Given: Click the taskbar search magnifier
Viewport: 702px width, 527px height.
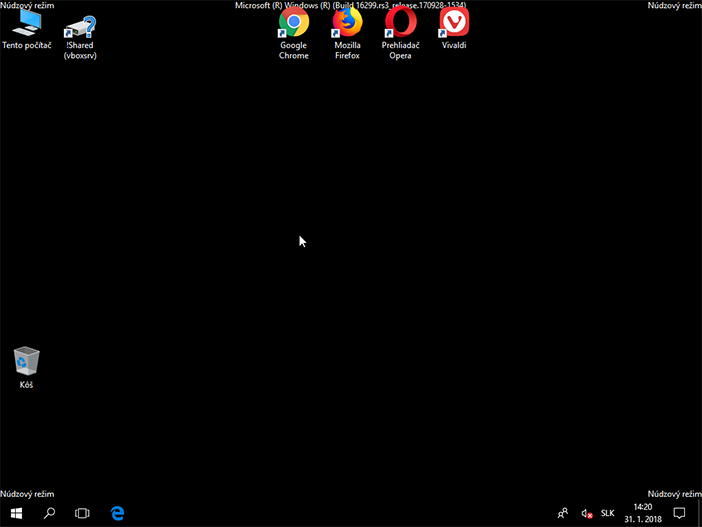Looking at the screenshot, I should (x=49, y=513).
